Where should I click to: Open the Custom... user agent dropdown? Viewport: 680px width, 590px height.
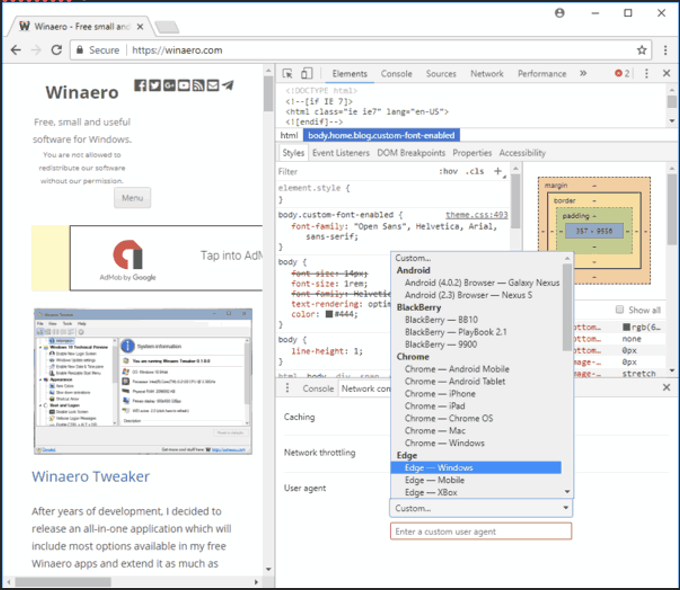[481, 508]
